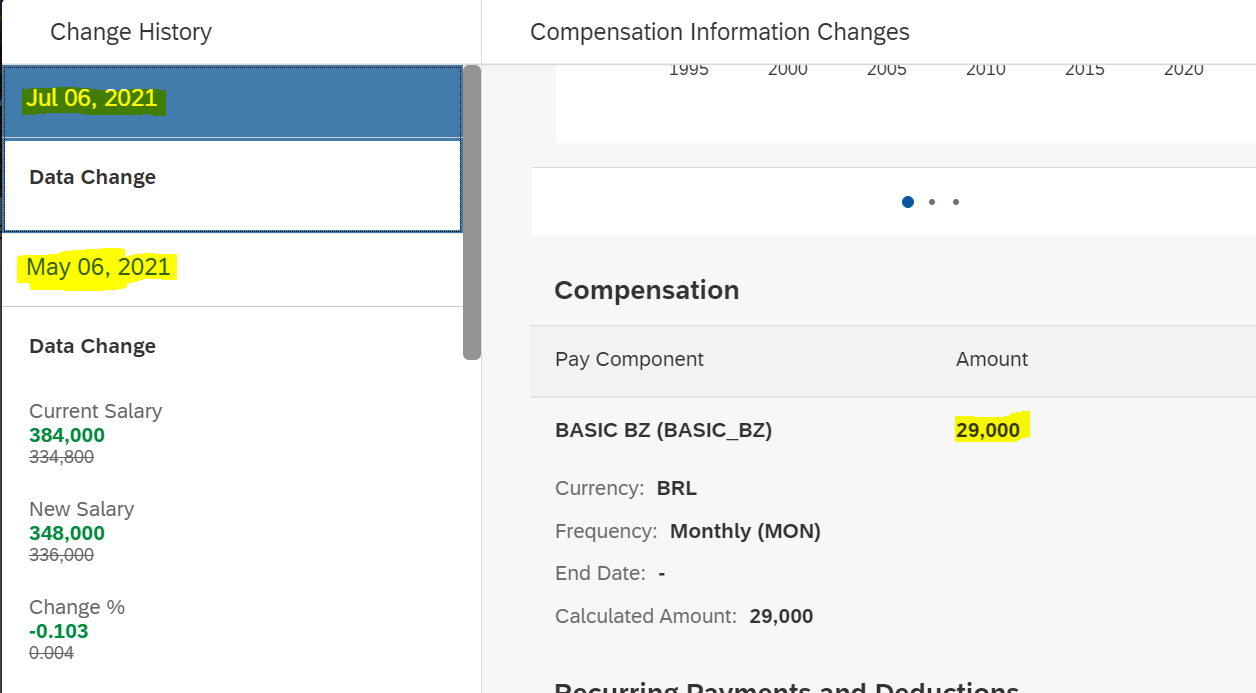This screenshot has height=693, width=1256.
Task: Click the Pay Component column header
Action: point(630,359)
